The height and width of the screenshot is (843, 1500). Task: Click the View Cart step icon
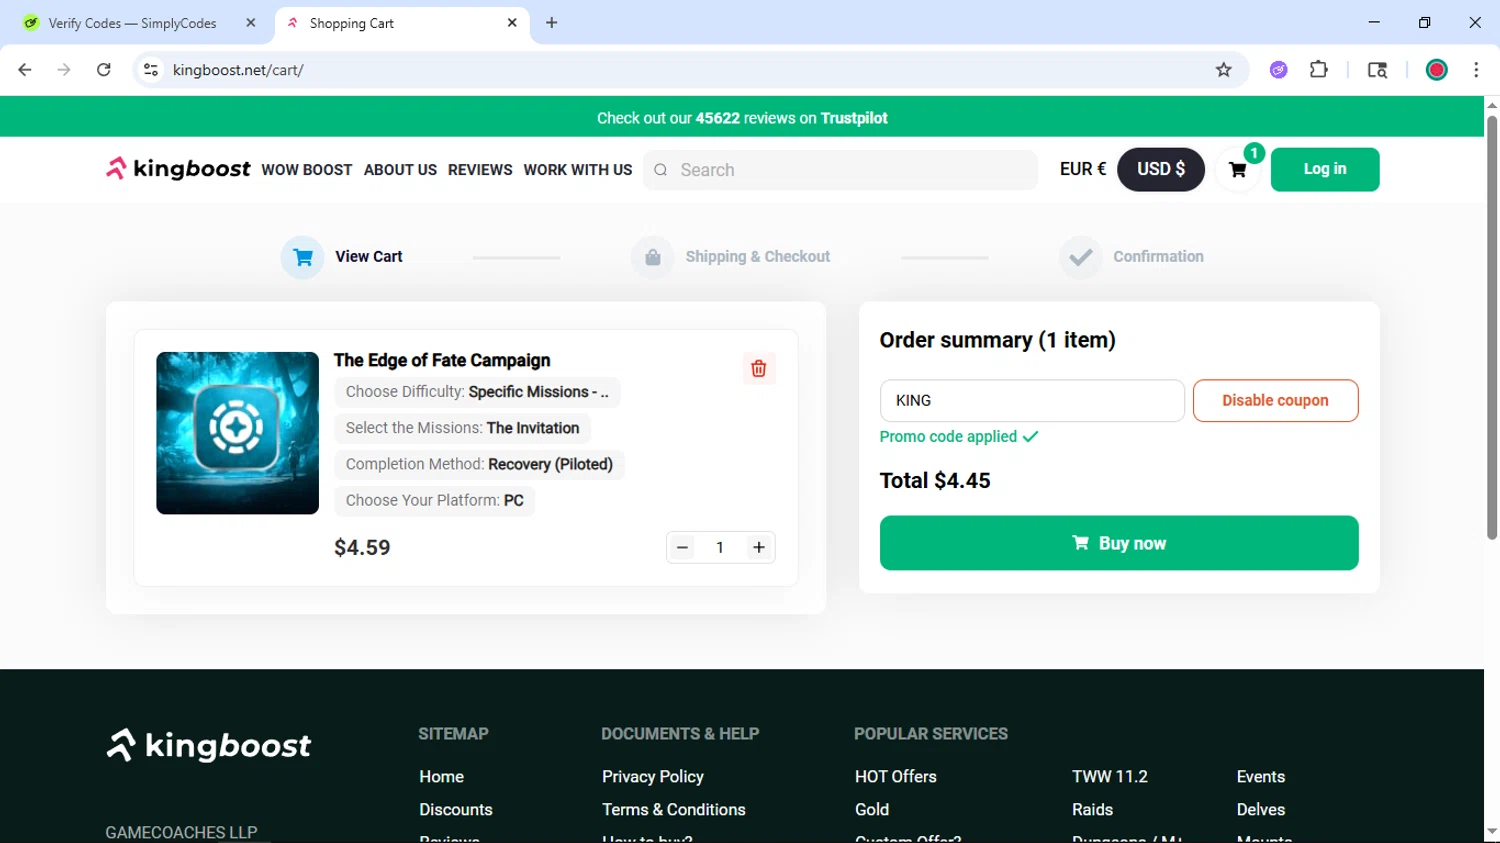[303, 257]
